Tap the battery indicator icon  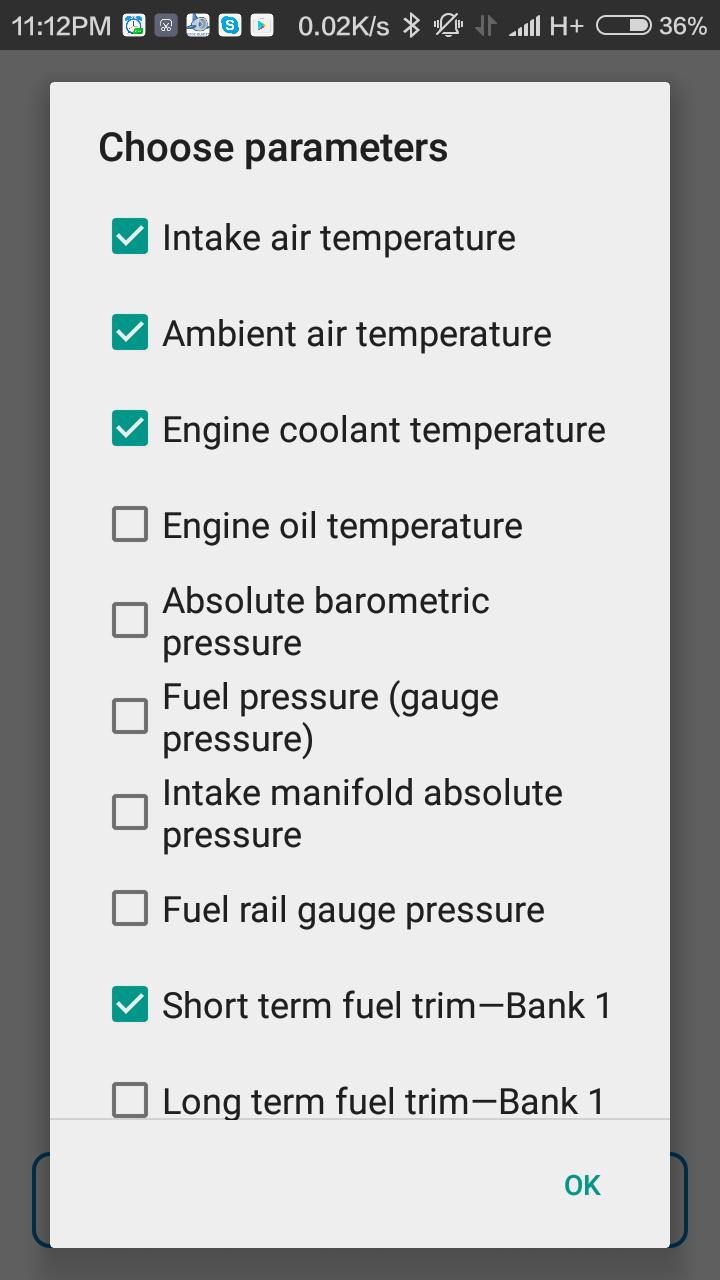click(x=624, y=26)
